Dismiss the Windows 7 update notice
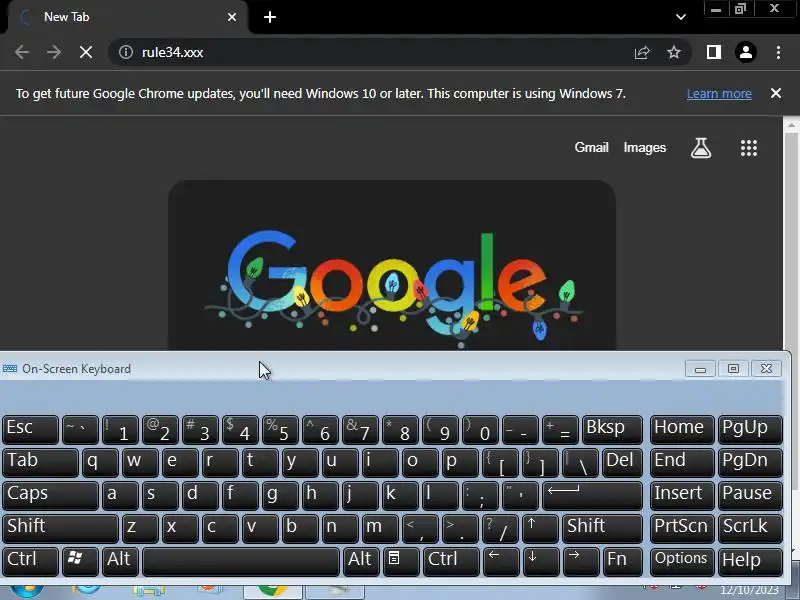This screenshot has height=600, width=800. [776, 93]
